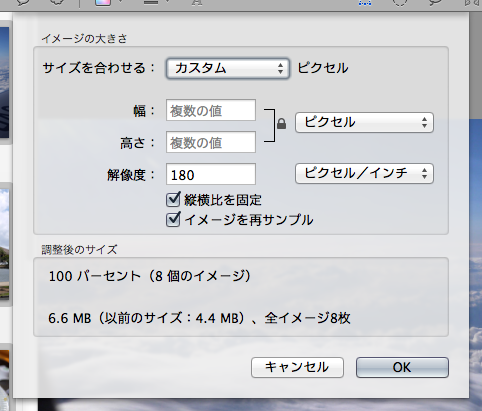Click the キャンセル button

click(x=297, y=367)
